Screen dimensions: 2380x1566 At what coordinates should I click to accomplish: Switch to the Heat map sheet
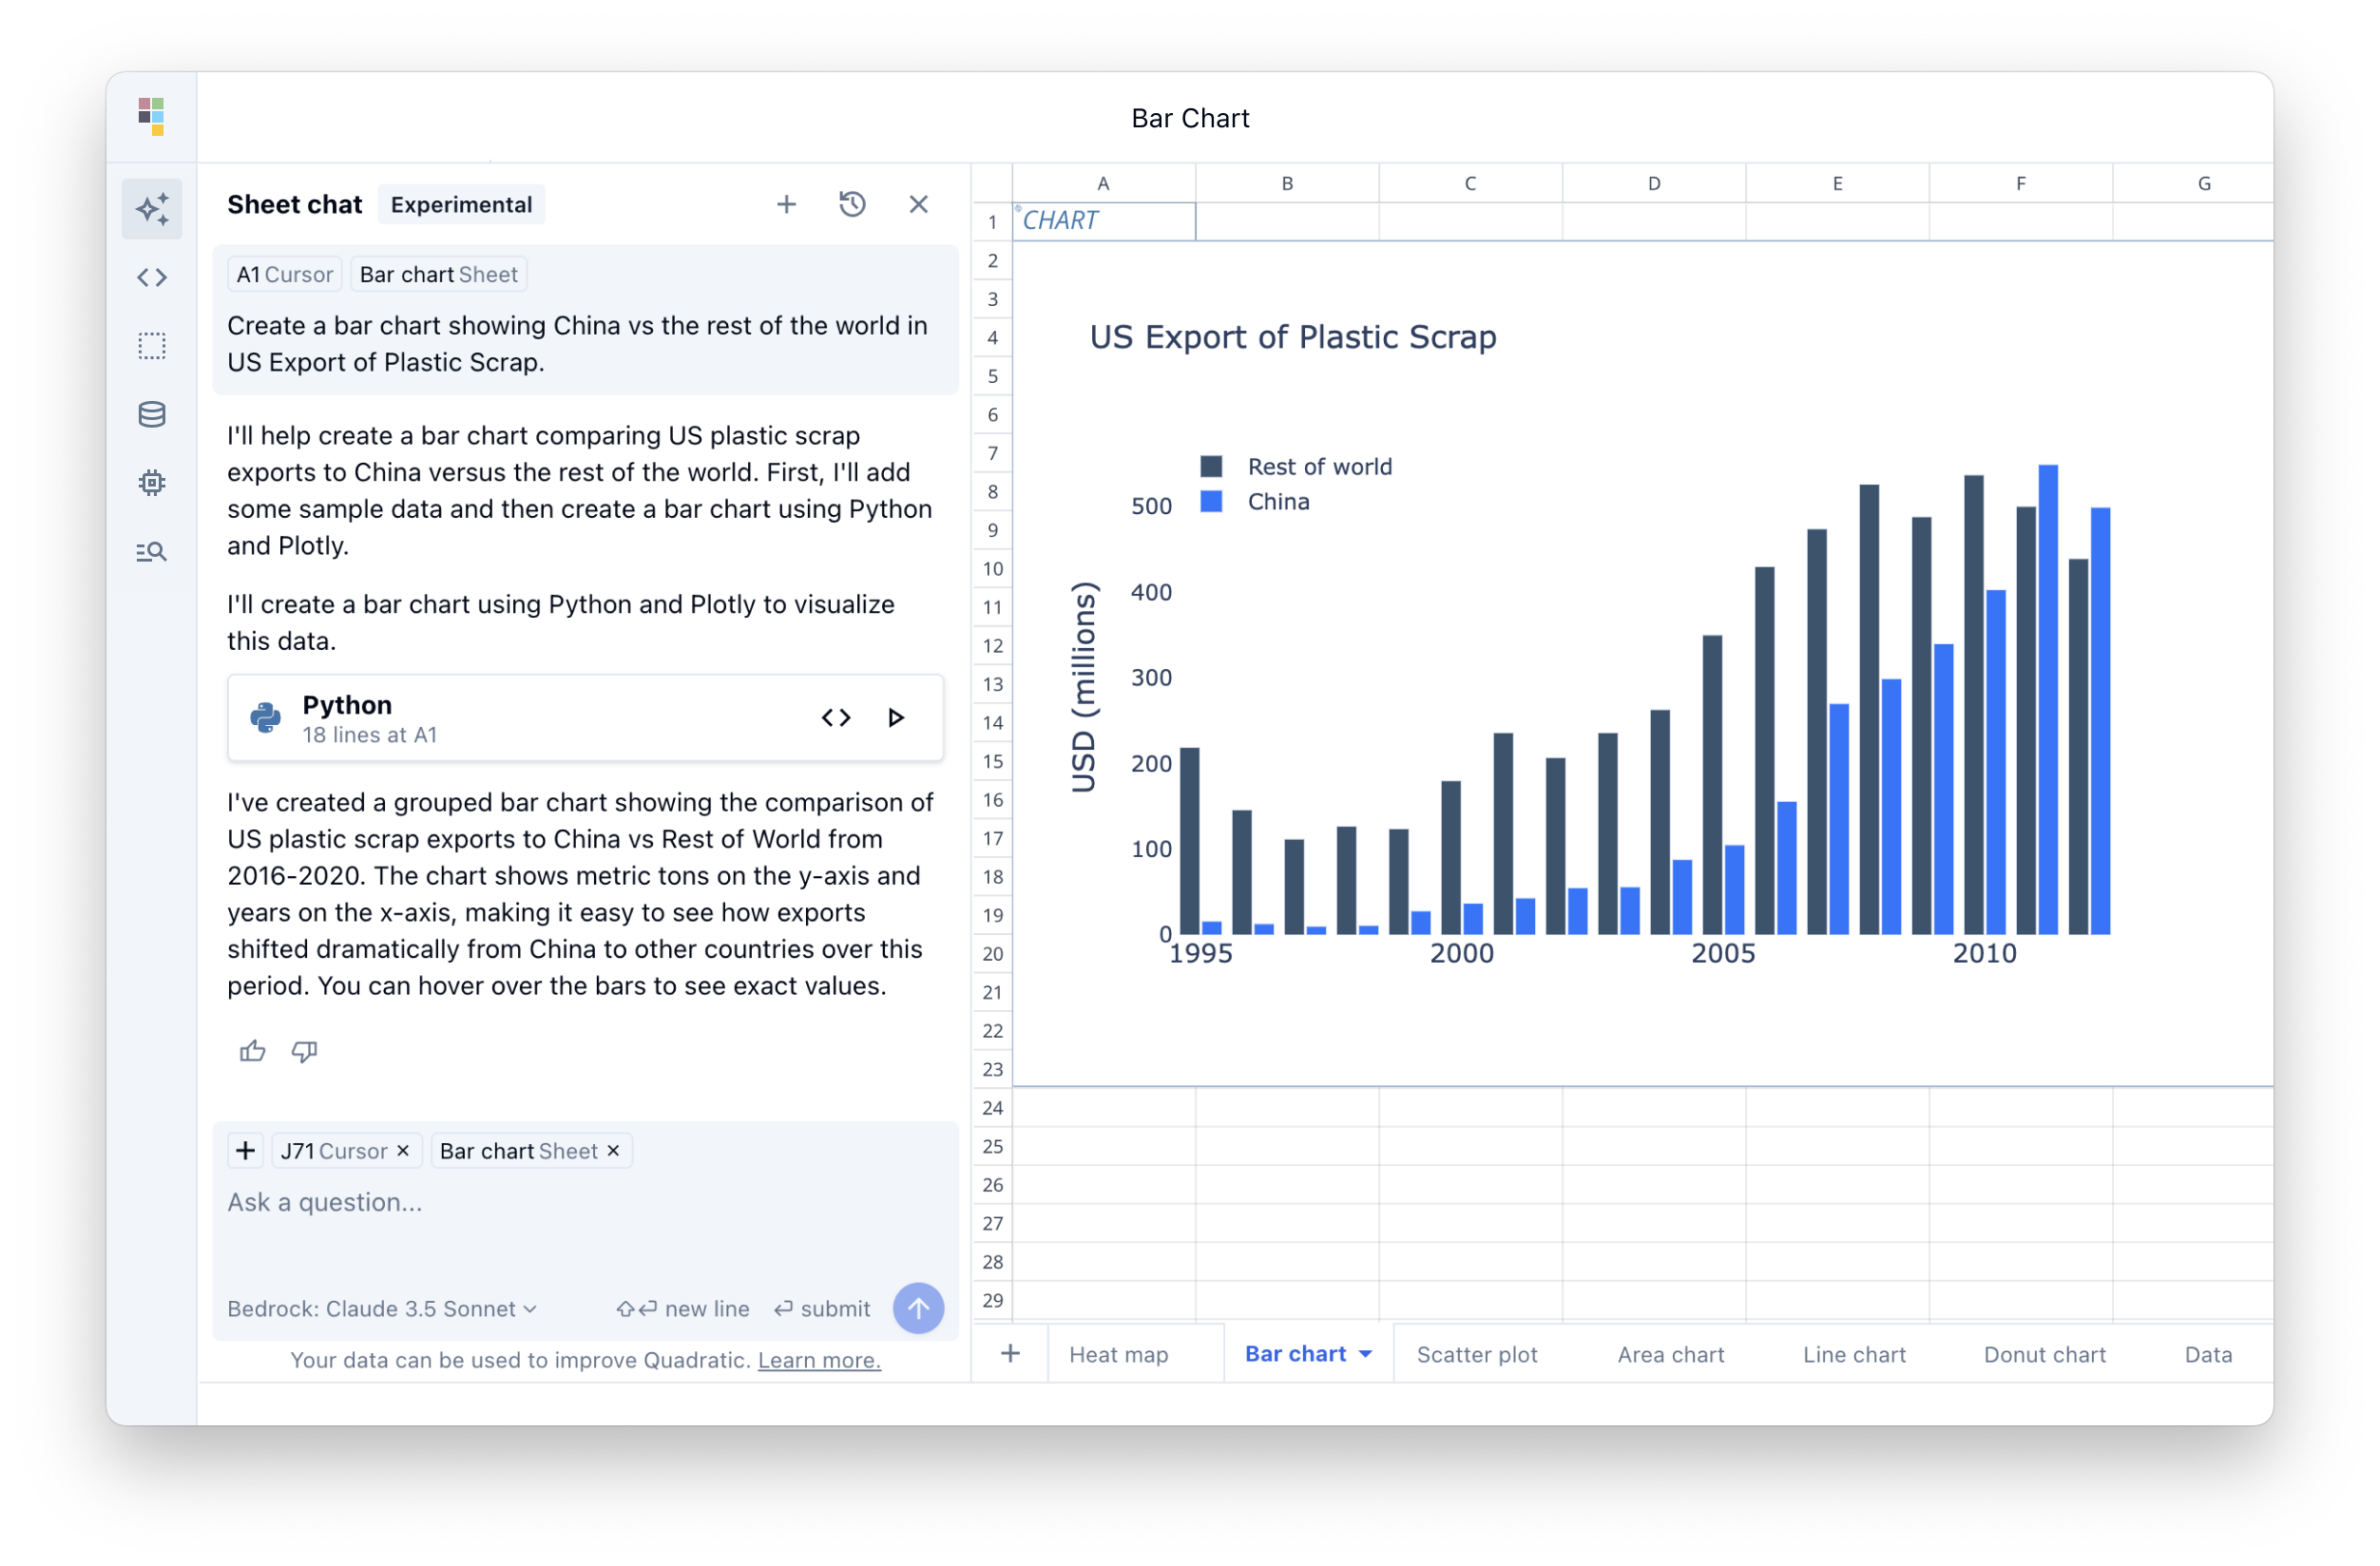coord(1118,1353)
